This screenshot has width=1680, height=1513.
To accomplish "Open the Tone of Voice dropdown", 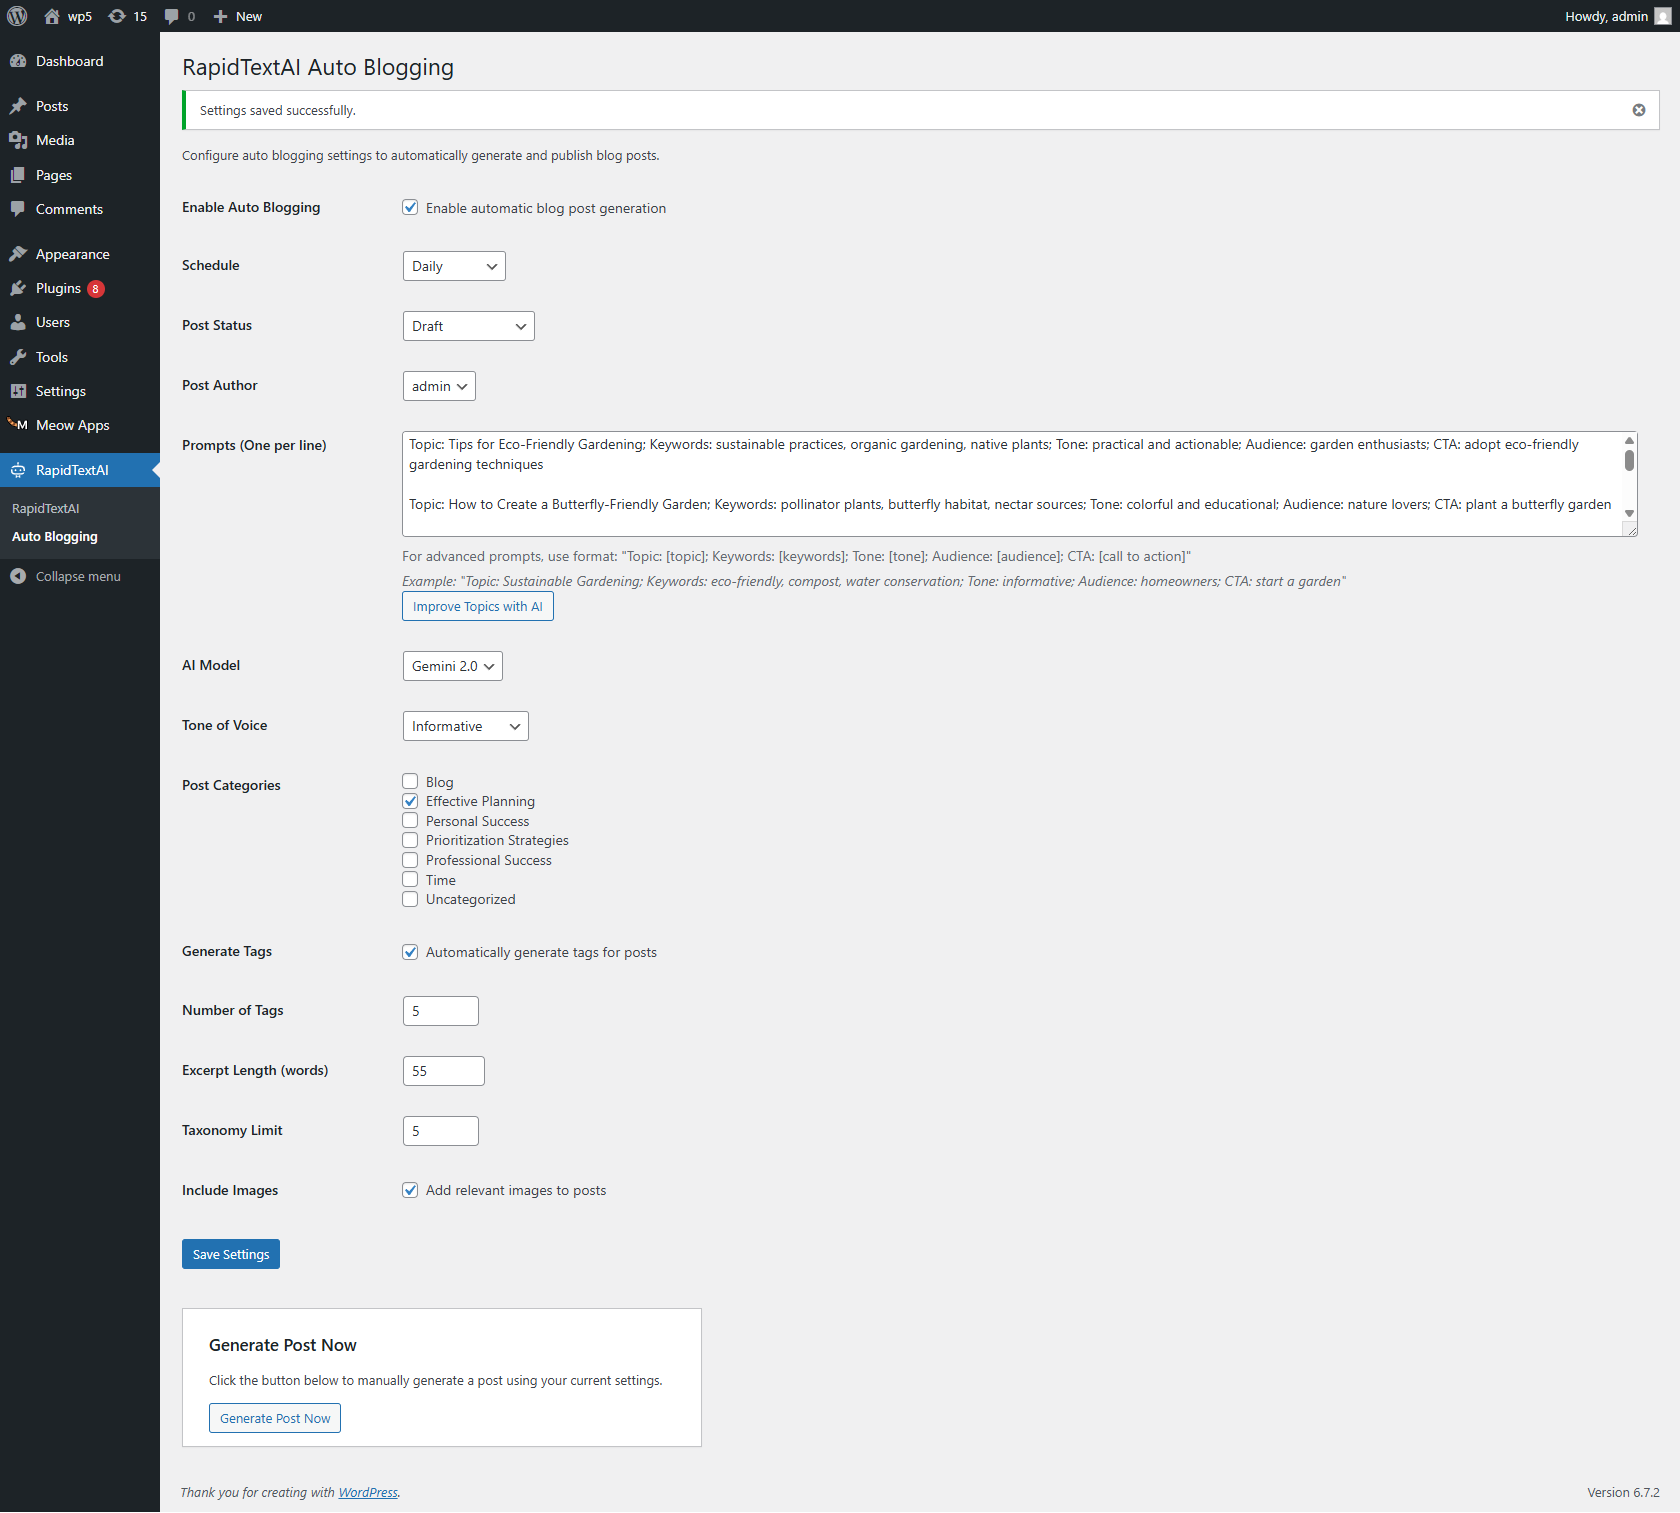I will coord(466,726).
